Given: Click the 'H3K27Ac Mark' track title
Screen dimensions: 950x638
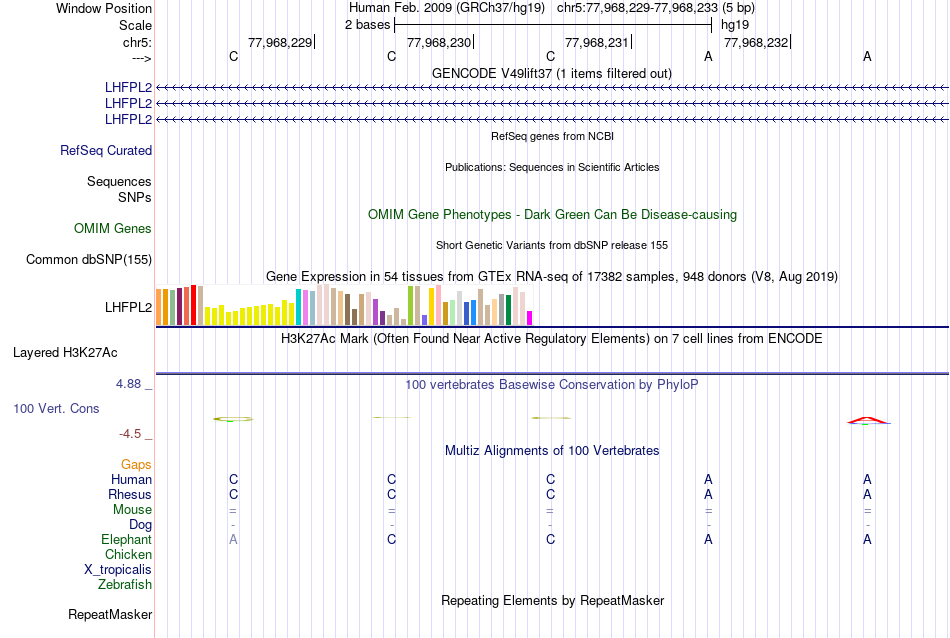Looking at the screenshot, I should (x=552, y=338).
